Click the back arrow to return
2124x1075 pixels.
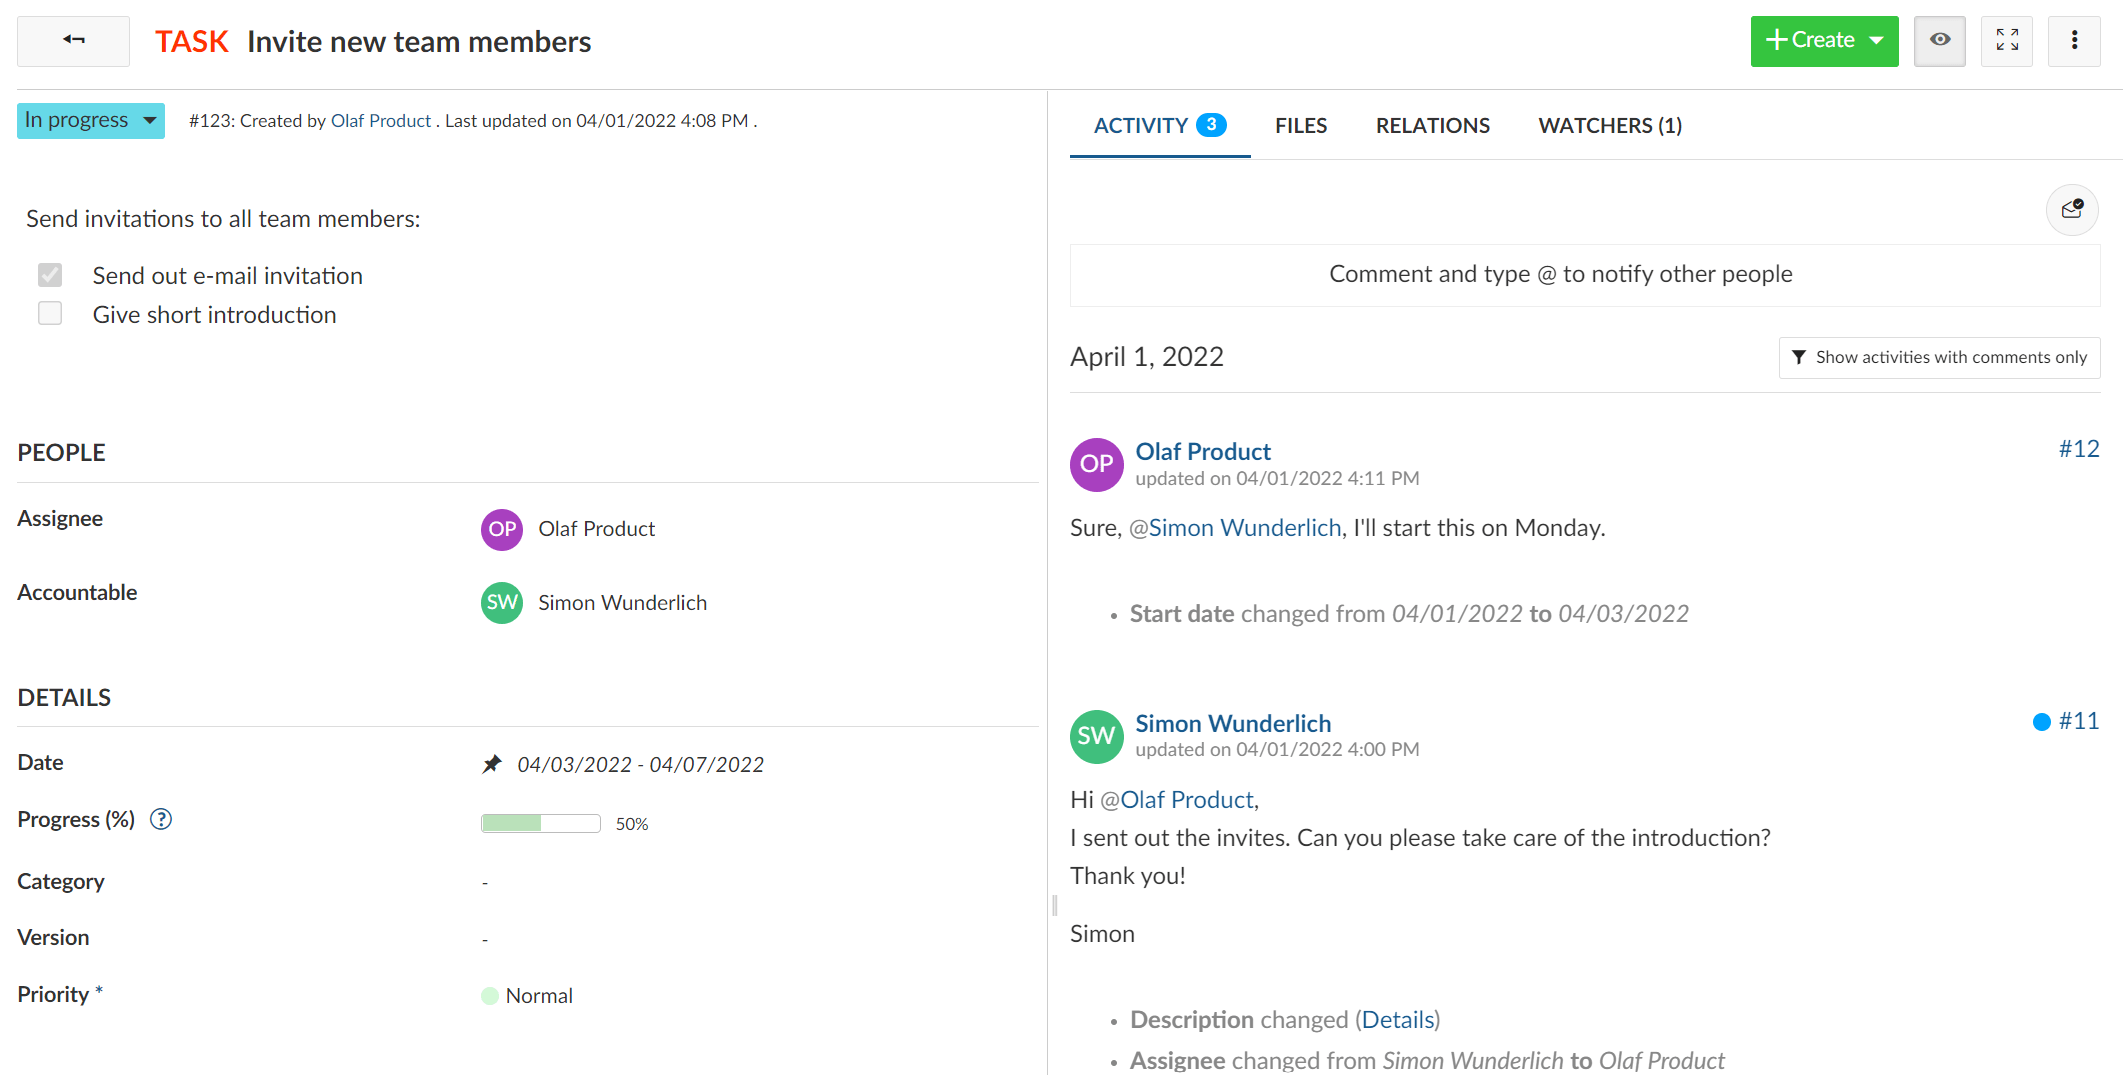pyautogui.click(x=72, y=41)
